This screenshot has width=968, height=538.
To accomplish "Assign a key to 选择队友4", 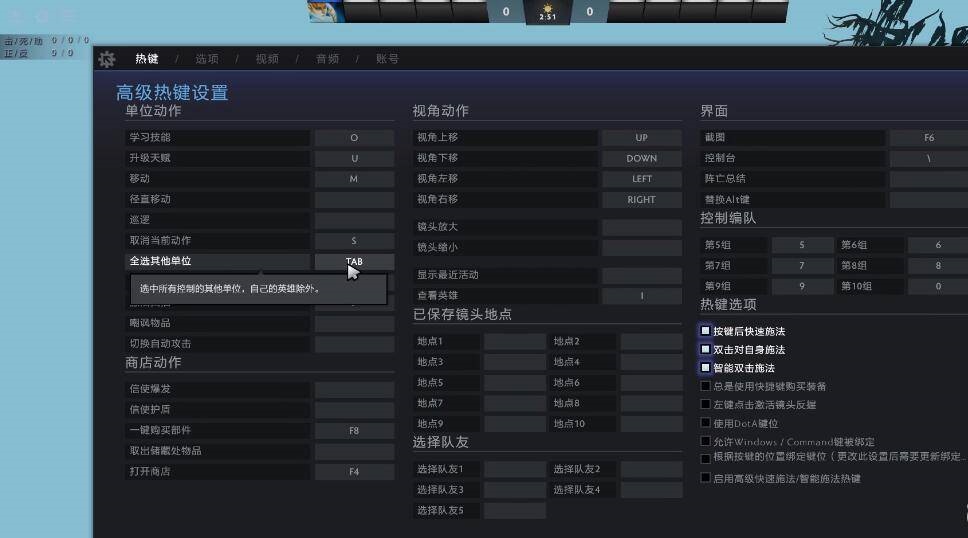I will 651,490.
